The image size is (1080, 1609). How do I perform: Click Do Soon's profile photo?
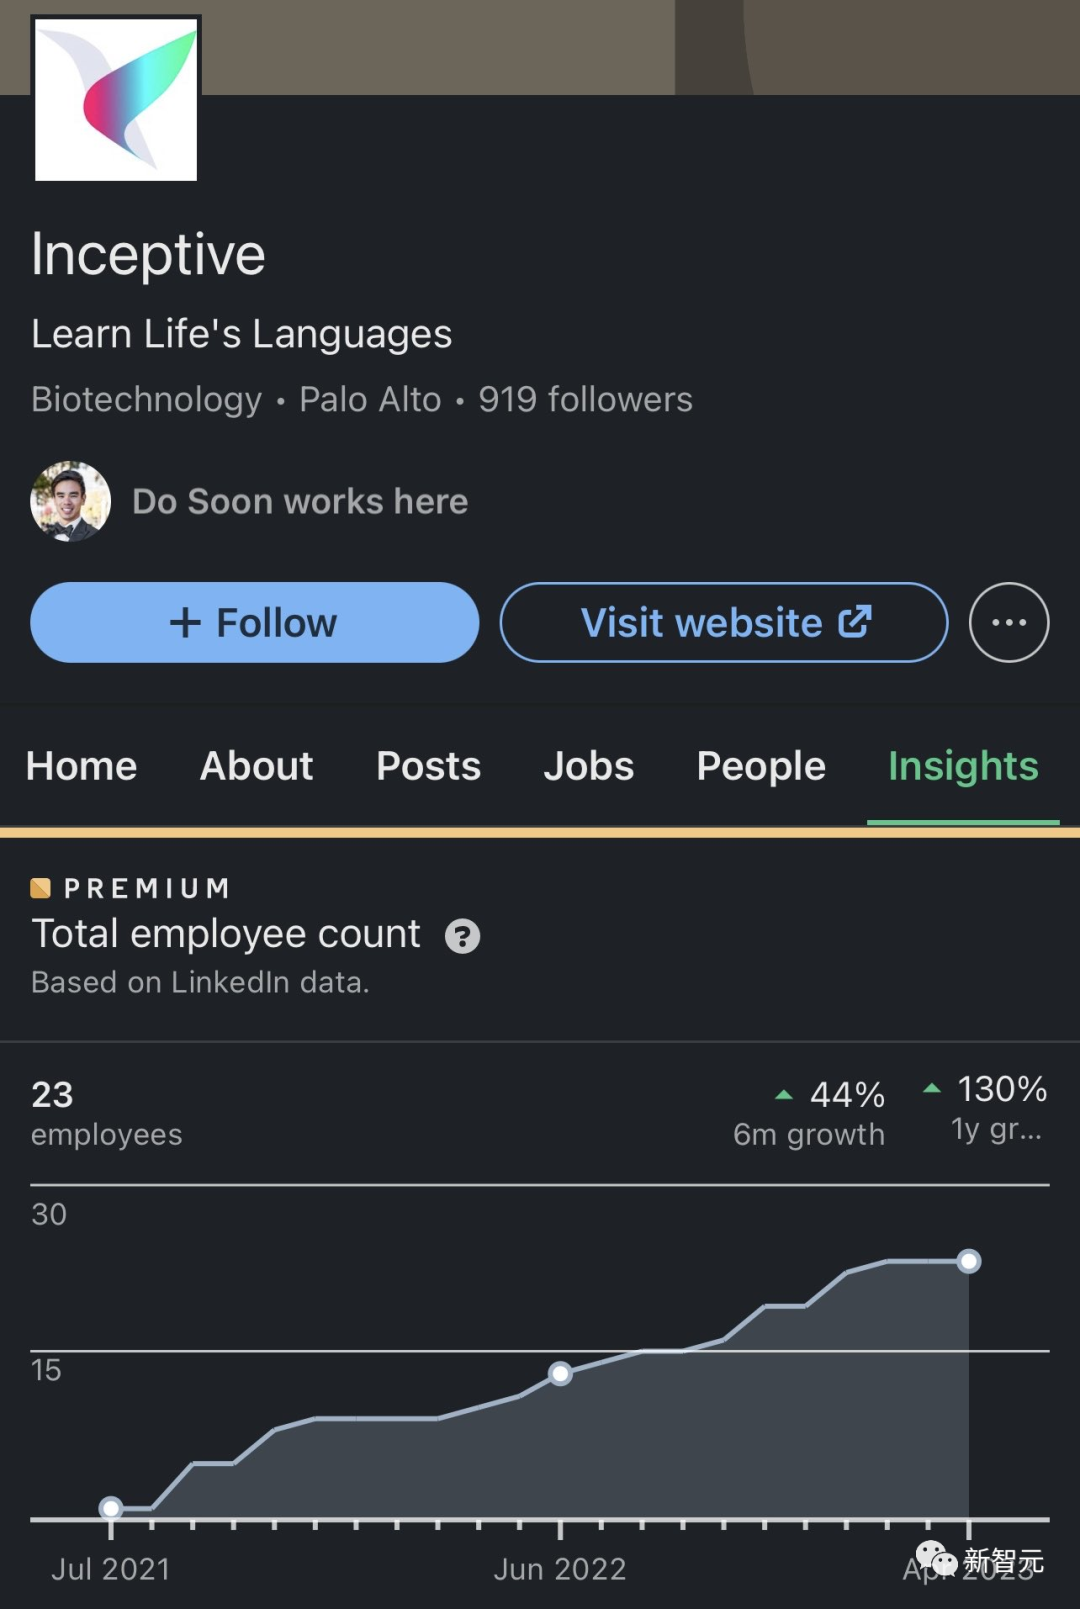[70, 501]
